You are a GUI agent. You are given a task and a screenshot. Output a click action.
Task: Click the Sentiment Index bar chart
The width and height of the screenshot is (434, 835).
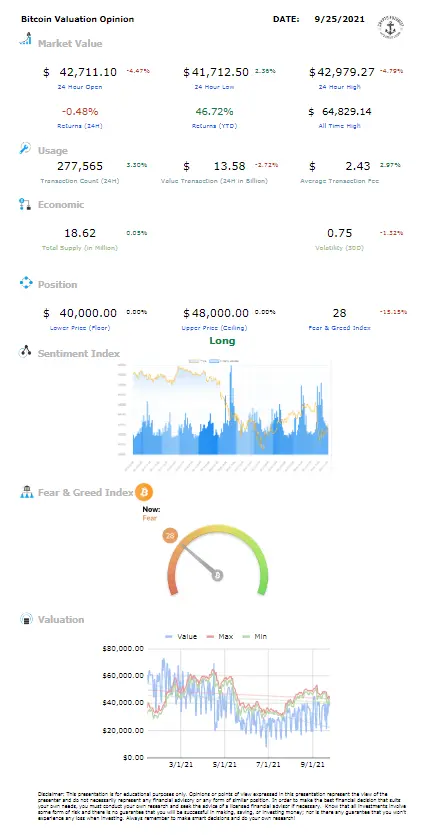223,415
